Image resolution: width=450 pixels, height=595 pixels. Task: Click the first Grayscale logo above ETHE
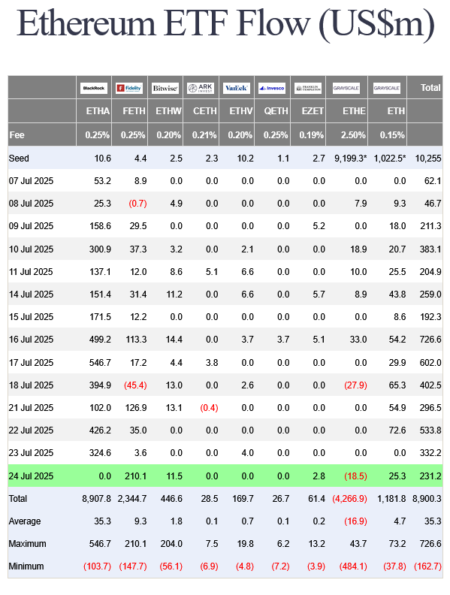pyautogui.click(x=346, y=88)
